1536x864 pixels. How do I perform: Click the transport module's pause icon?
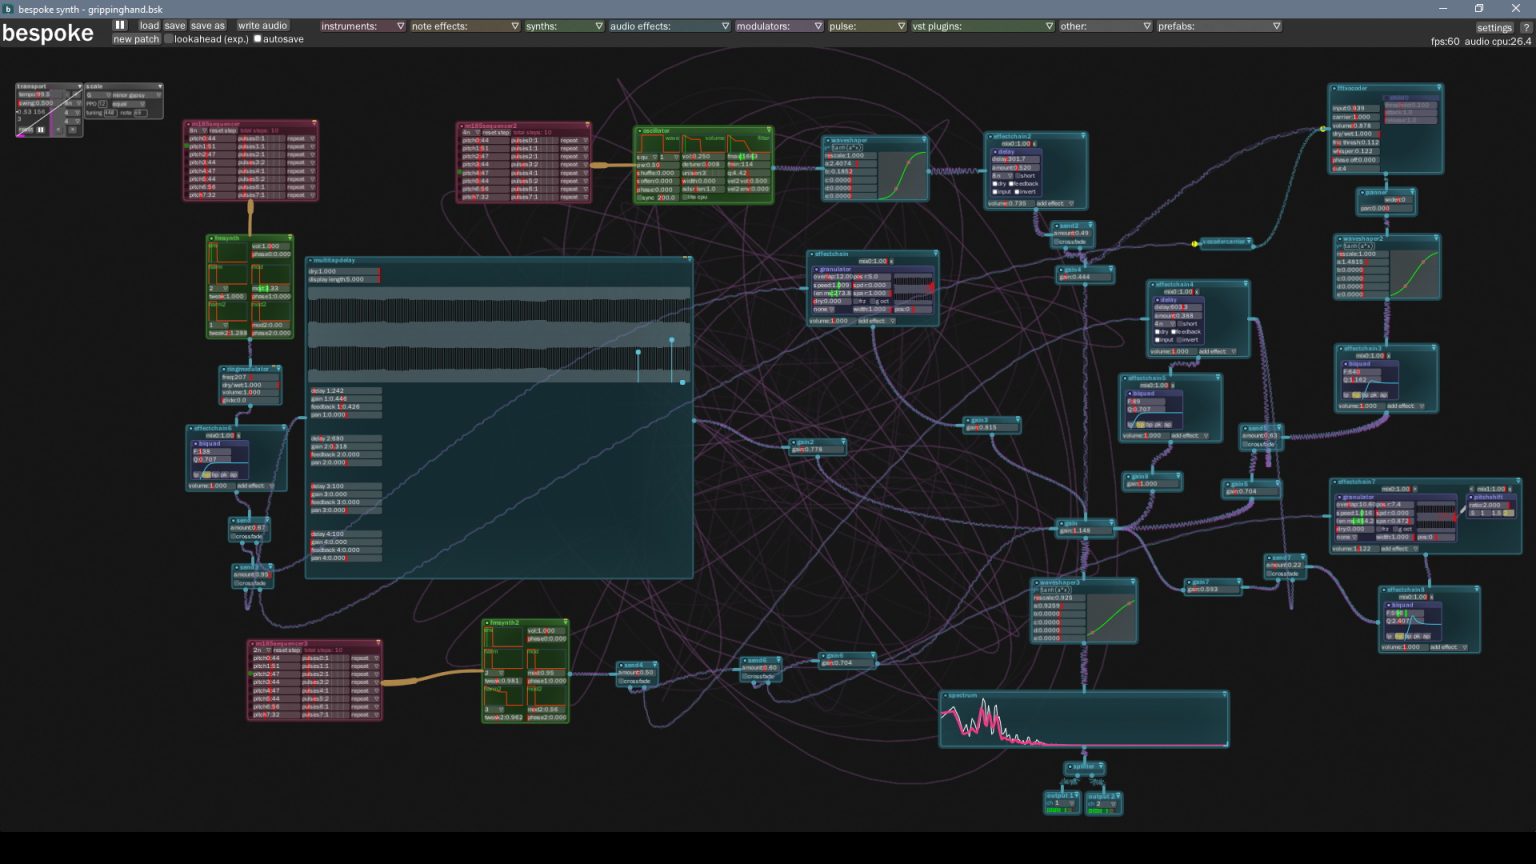coord(41,129)
